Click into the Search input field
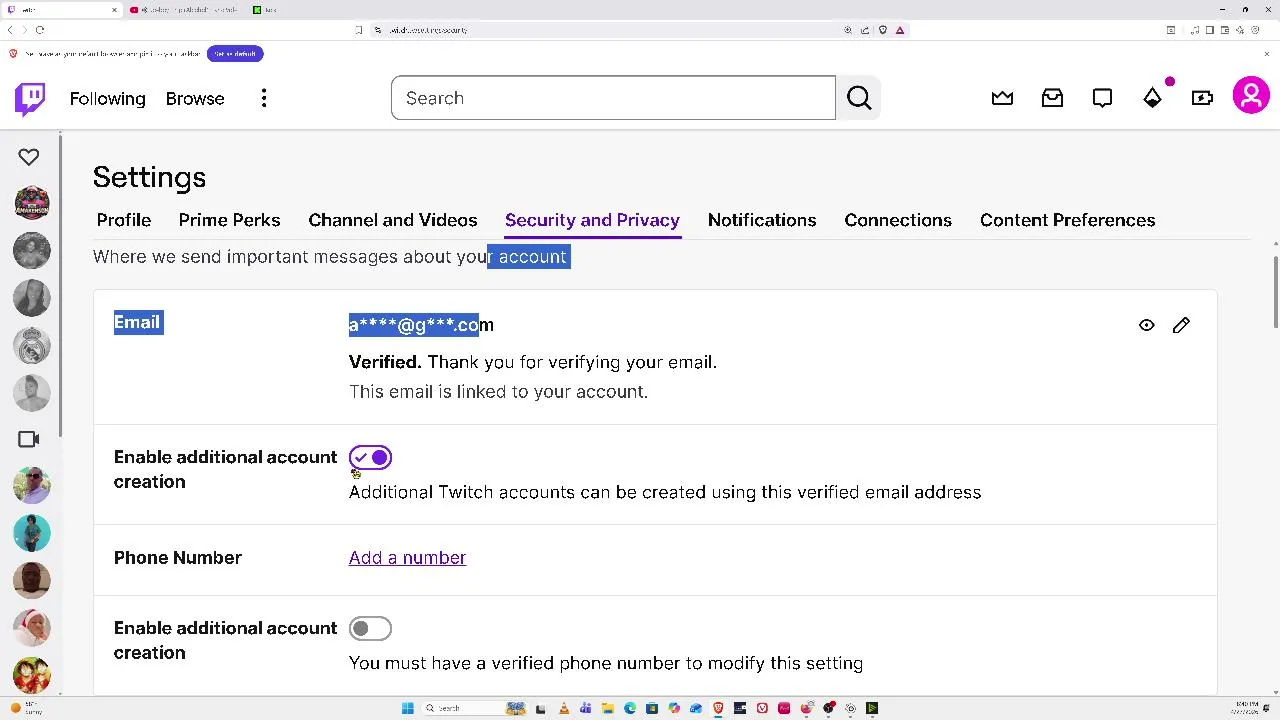This screenshot has height=720, width=1280. pyautogui.click(x=612, y=98)
